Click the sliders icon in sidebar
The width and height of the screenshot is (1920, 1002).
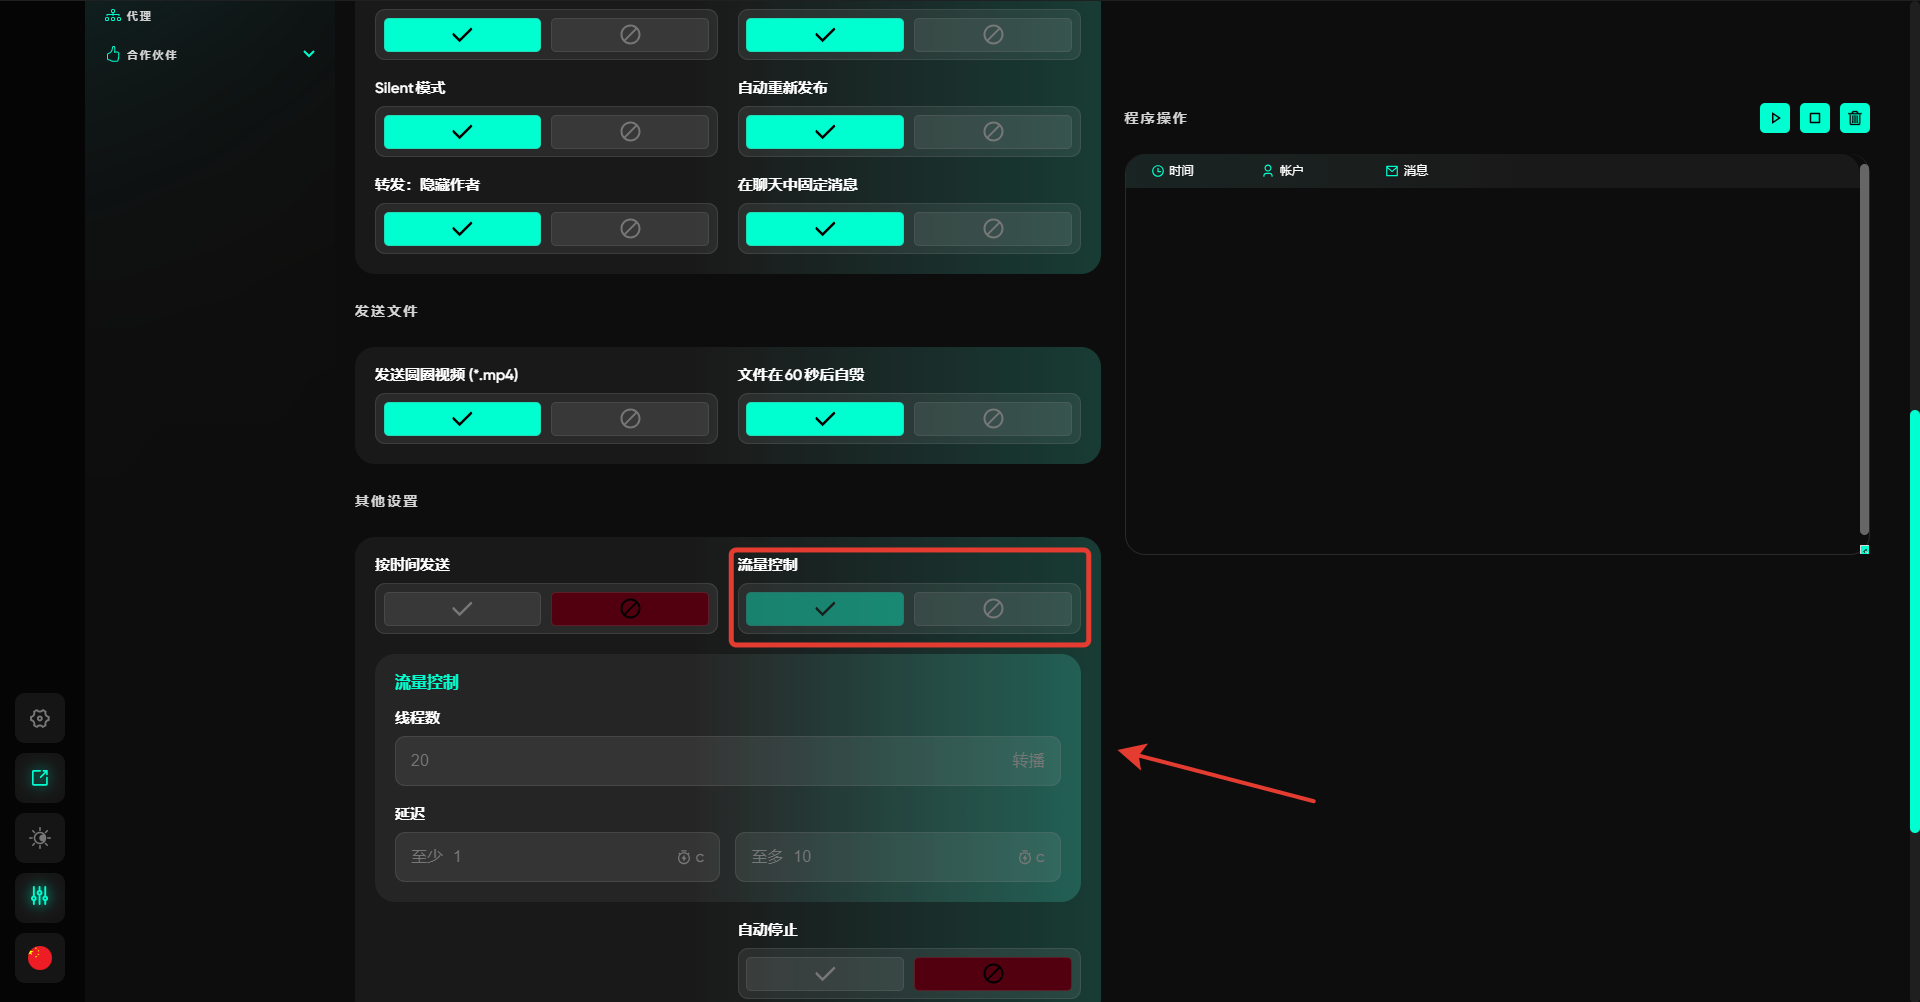point(40,896)
